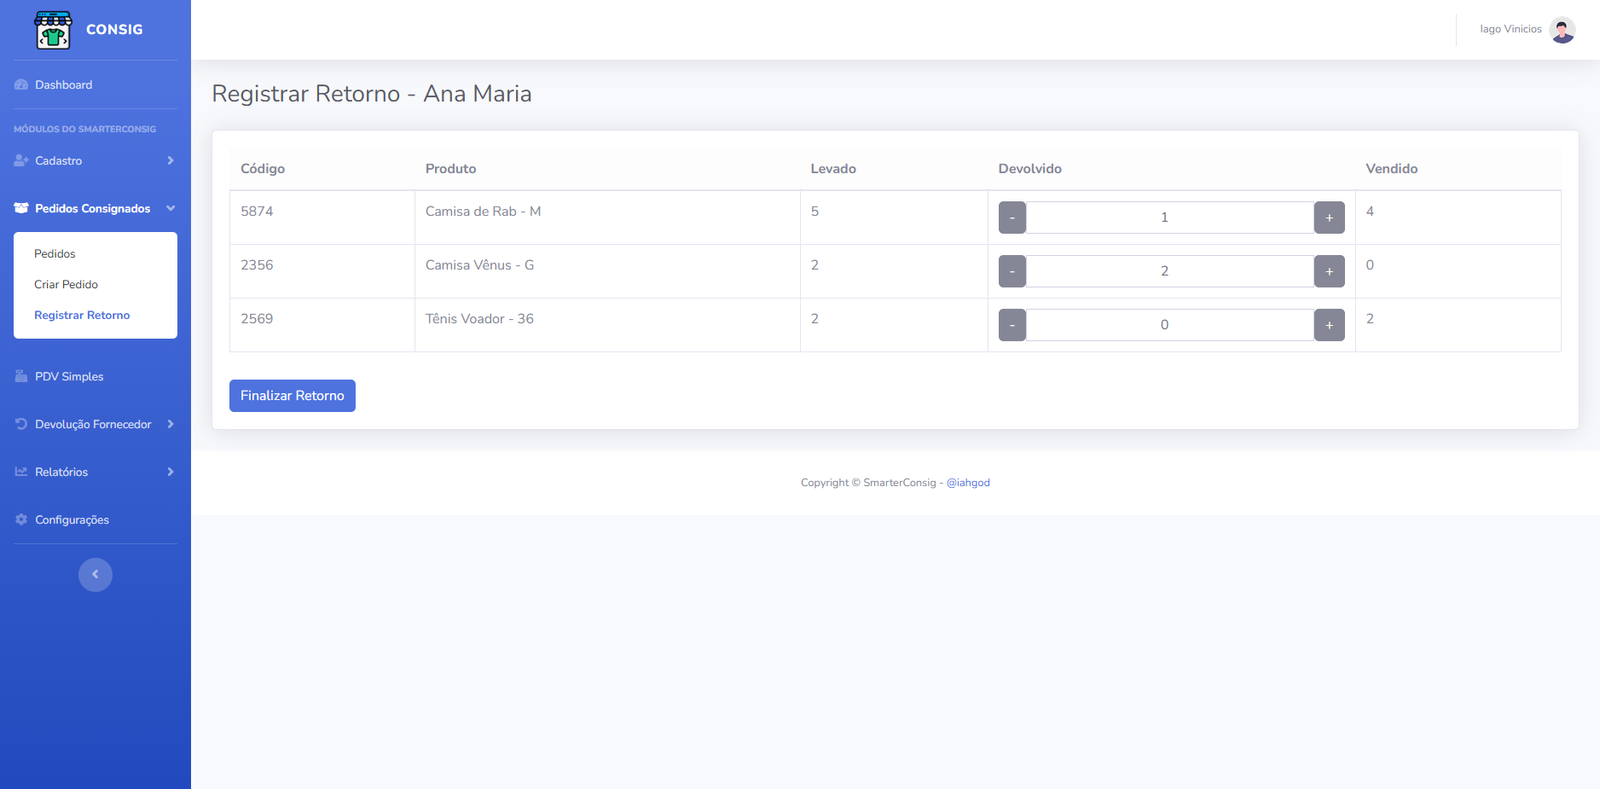Open the Pedidos submenu item
The width and height of the screenshot is (1600, 789).
(x=55, y=254)
